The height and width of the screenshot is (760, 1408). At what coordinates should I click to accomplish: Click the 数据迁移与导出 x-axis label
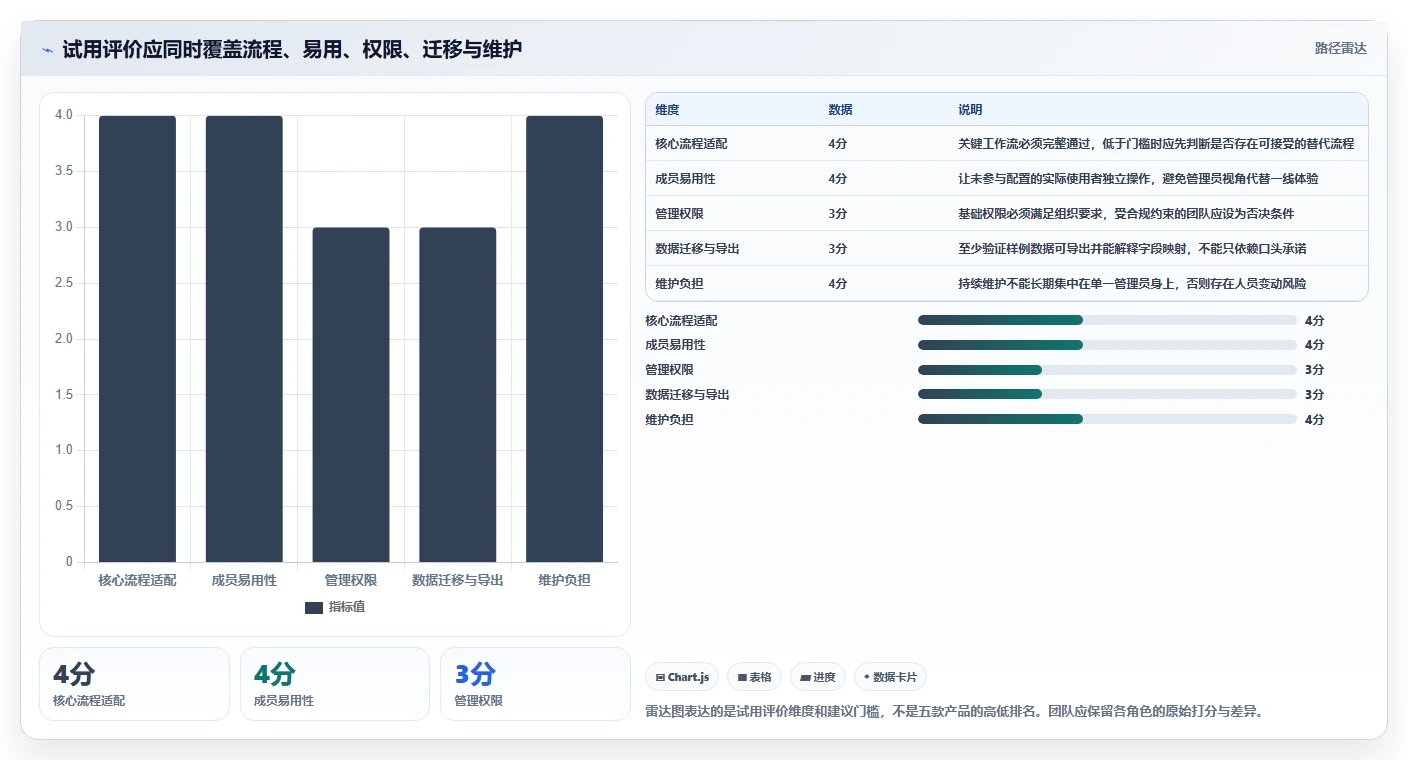pos(458,581)
